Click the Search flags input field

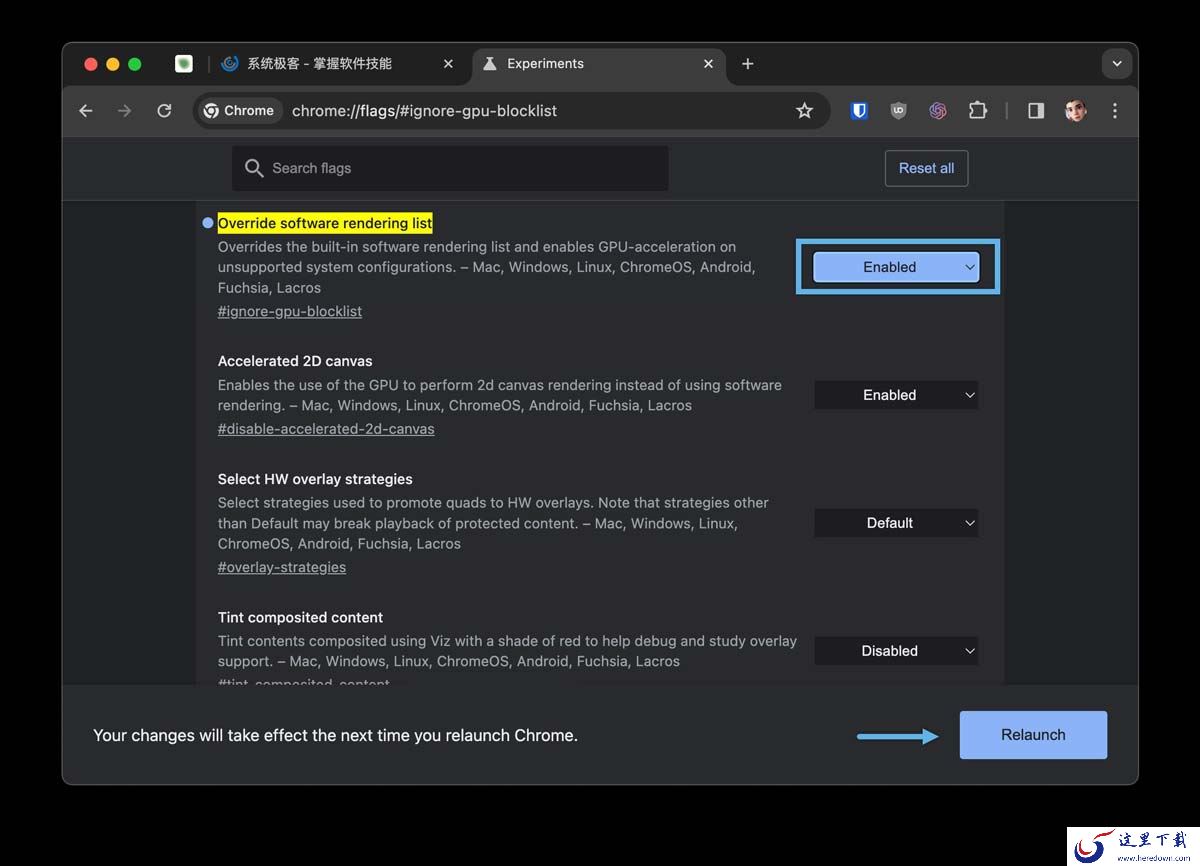450,168
